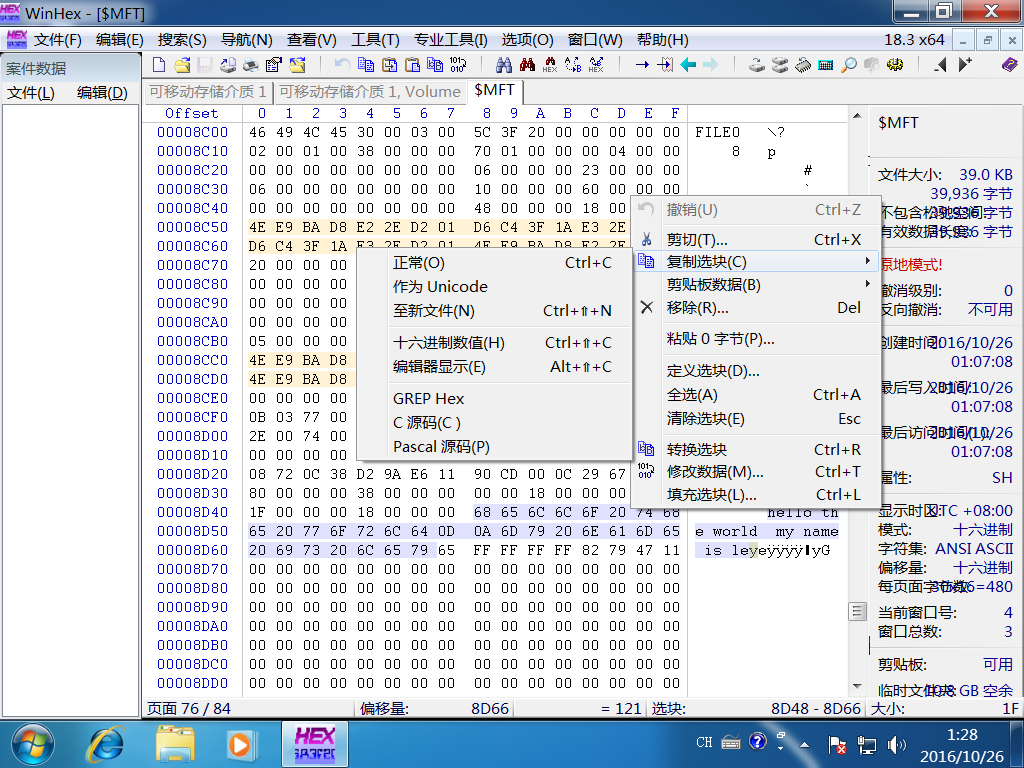Click the Copy block toolbar icon
The width and height of the screenshot is (1024, 768).
[366, 64]
